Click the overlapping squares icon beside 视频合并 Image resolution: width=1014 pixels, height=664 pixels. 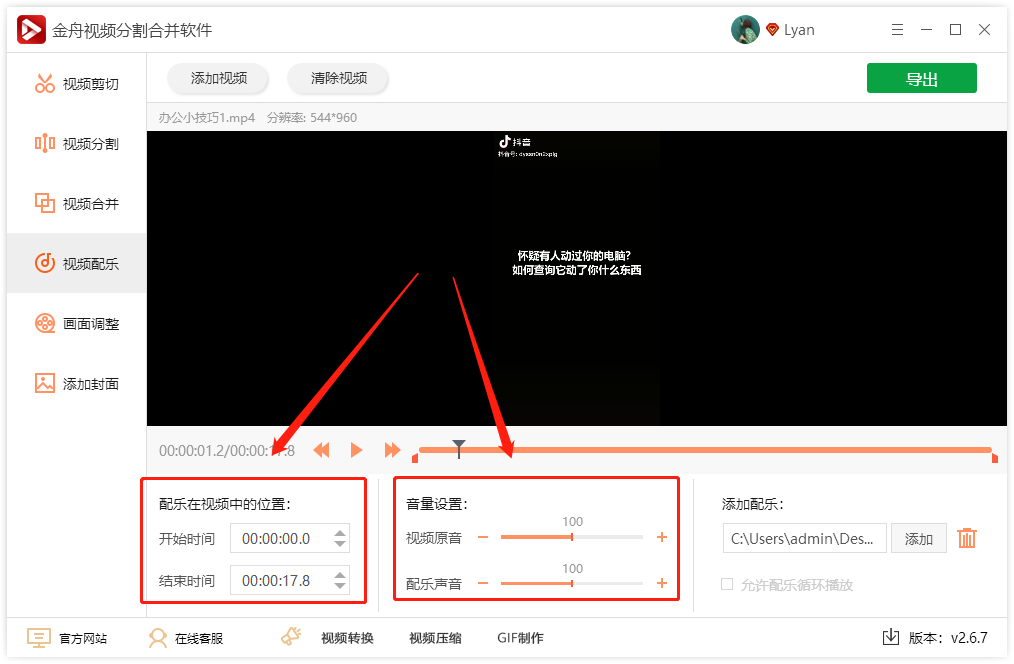coord(45,203)
